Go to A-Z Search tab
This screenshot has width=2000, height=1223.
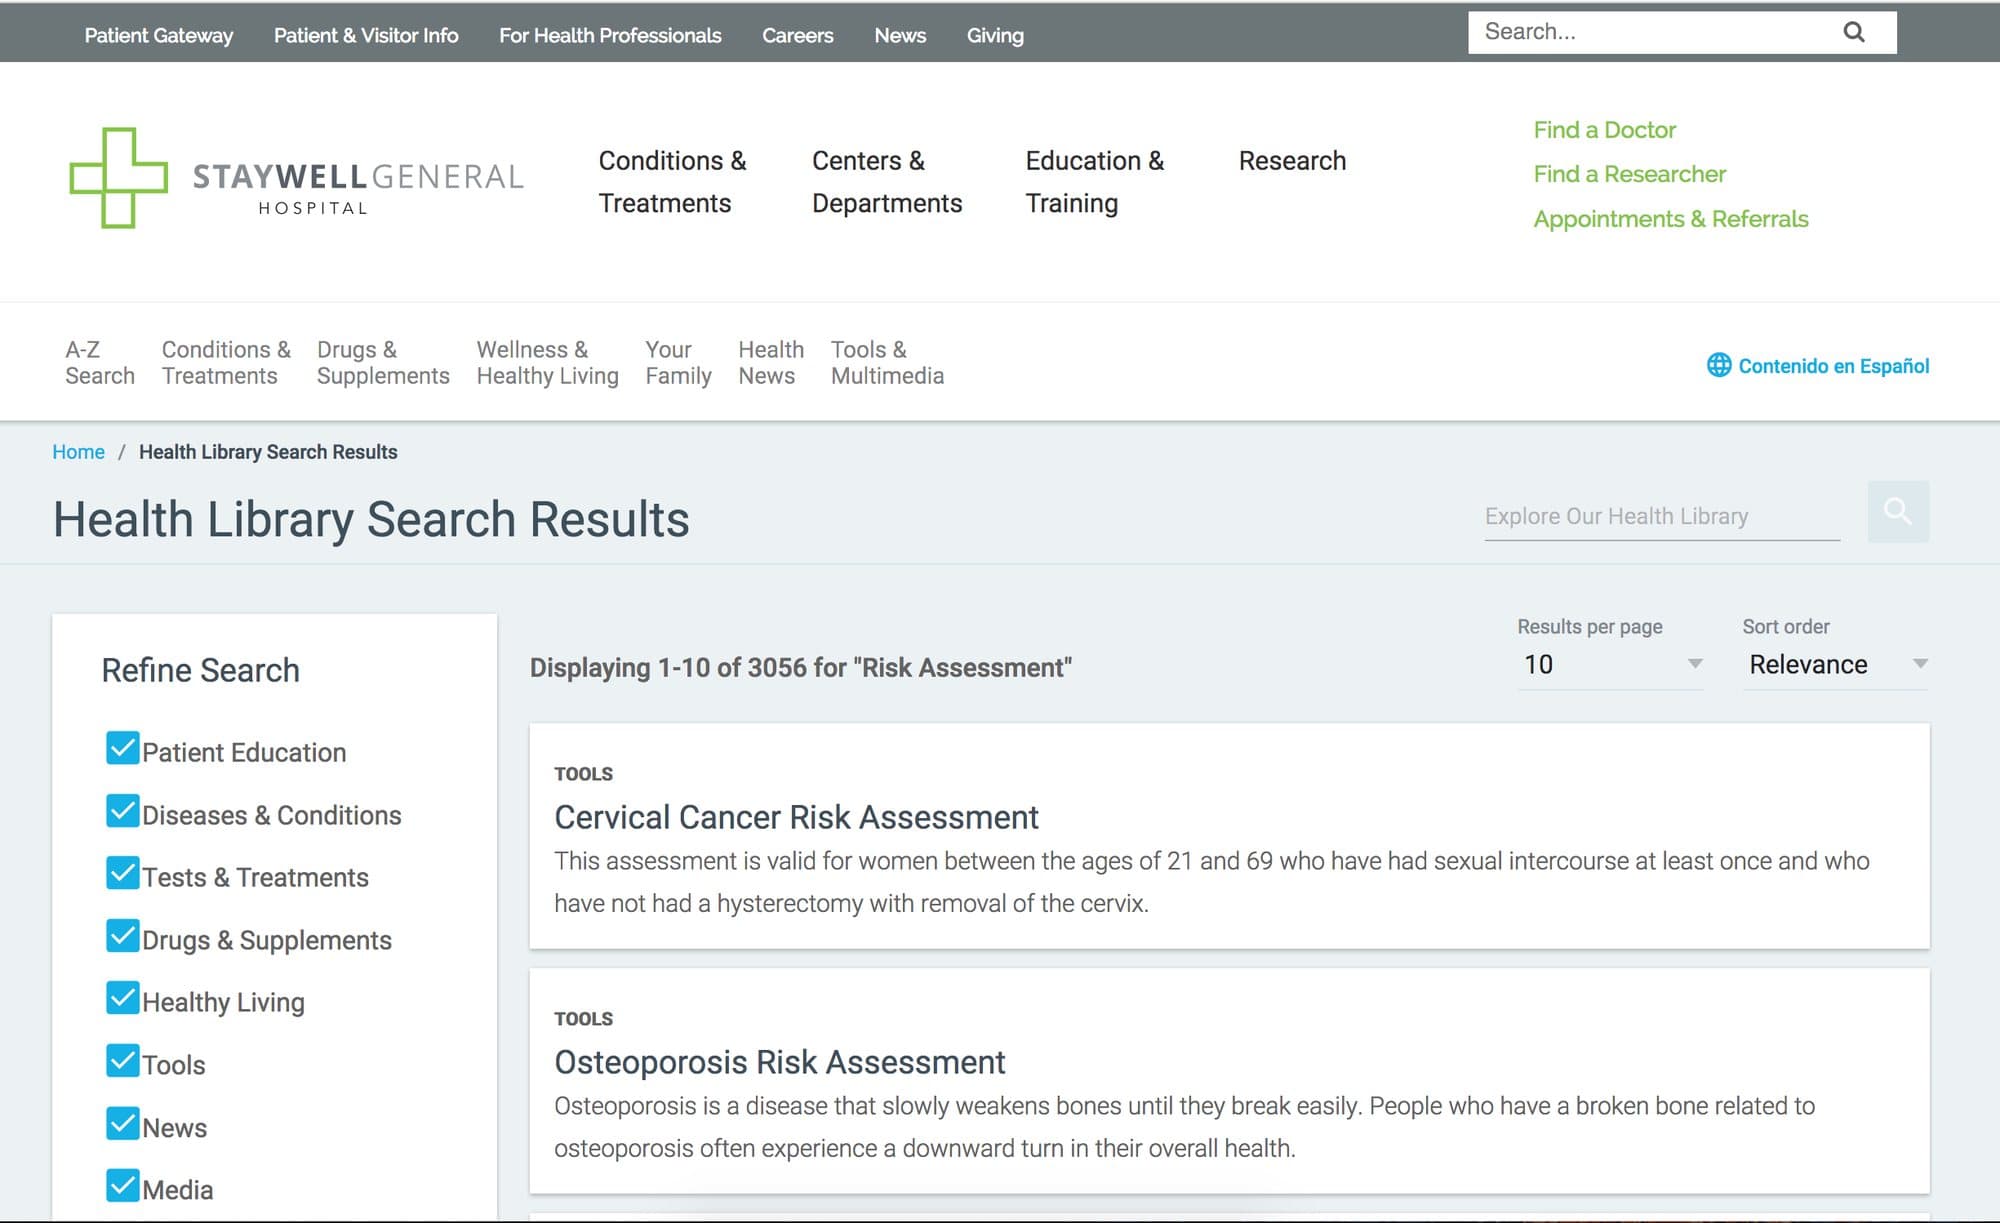100,363
